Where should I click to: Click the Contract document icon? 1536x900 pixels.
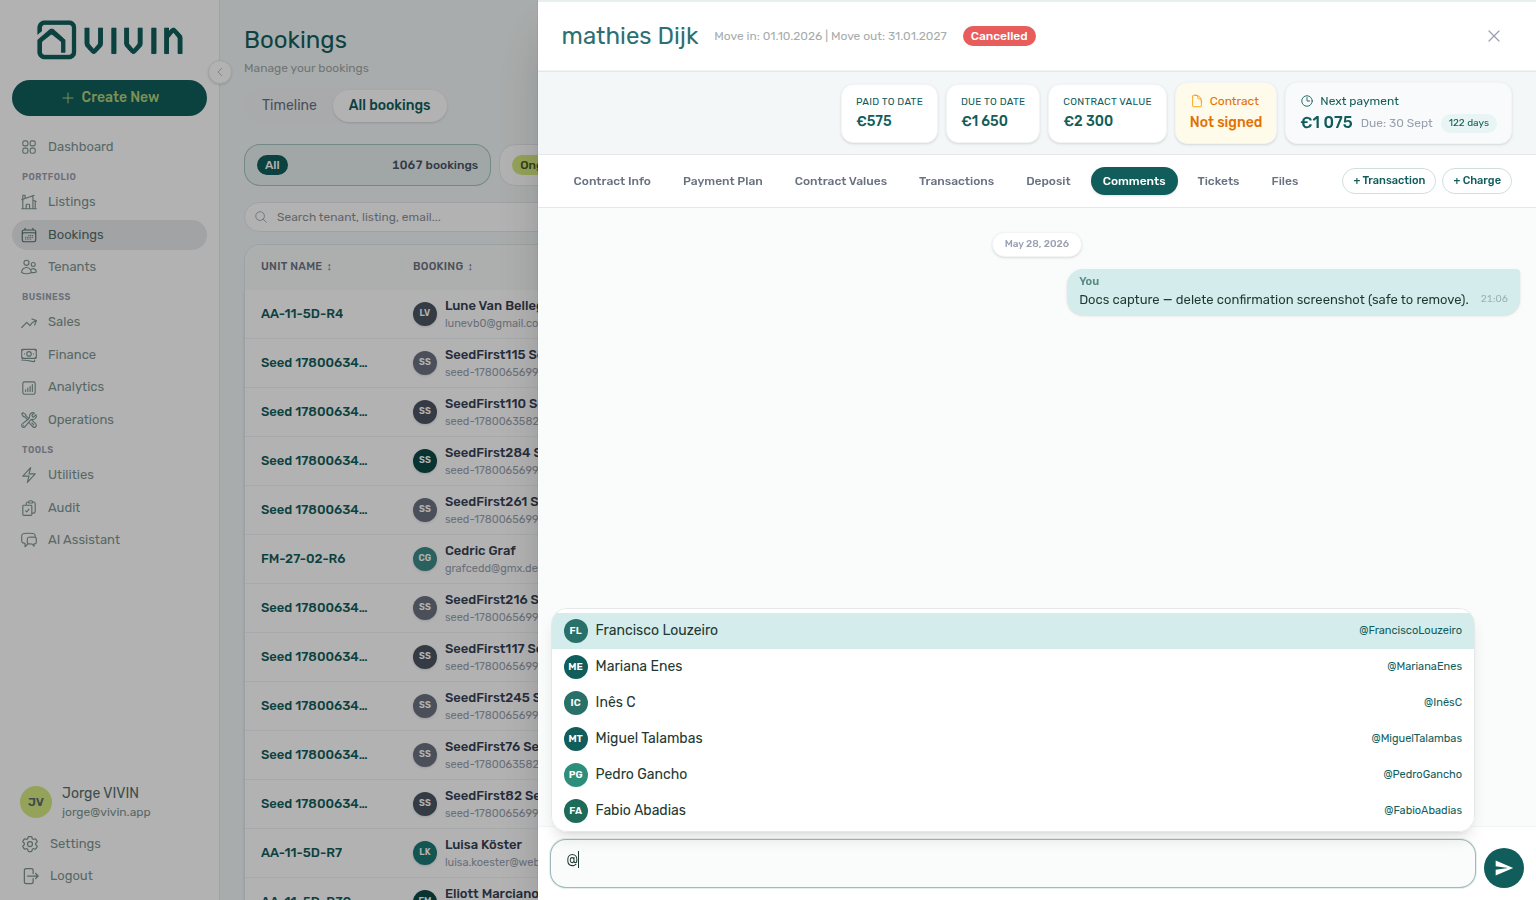[1197, 101]
